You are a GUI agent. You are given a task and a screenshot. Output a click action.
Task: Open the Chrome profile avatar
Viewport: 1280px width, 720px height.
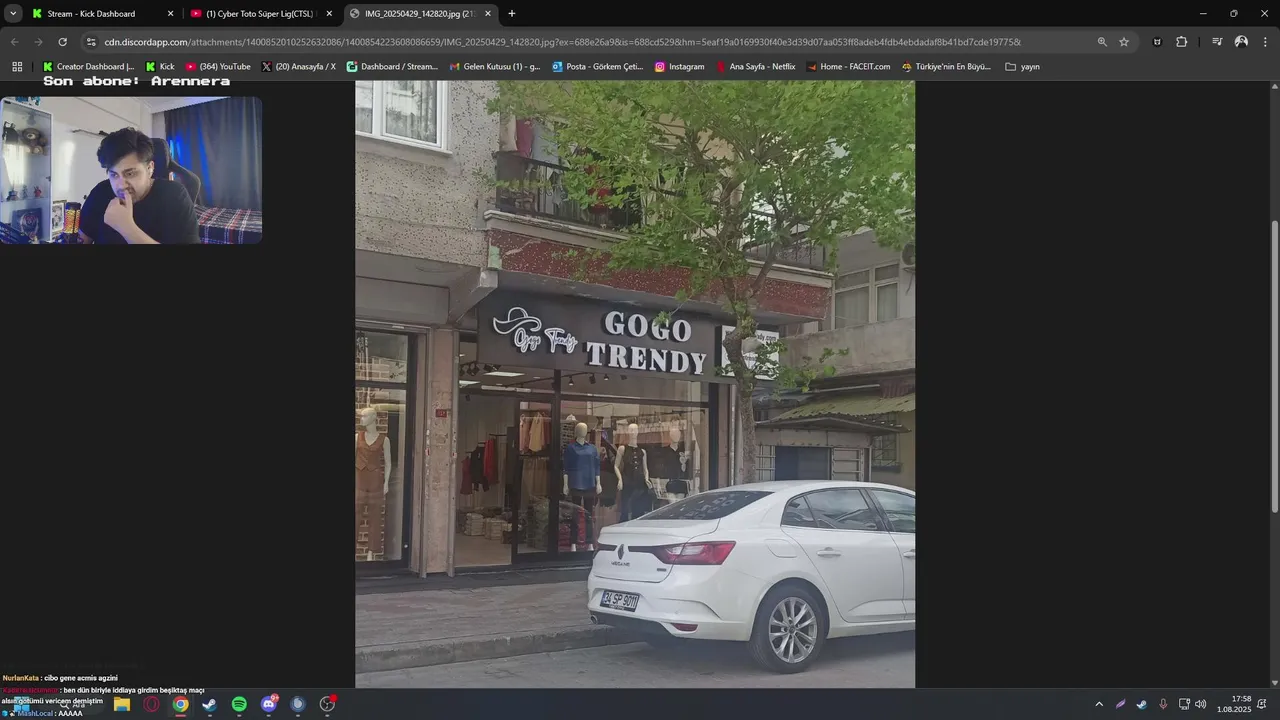tap(1241, 42)
